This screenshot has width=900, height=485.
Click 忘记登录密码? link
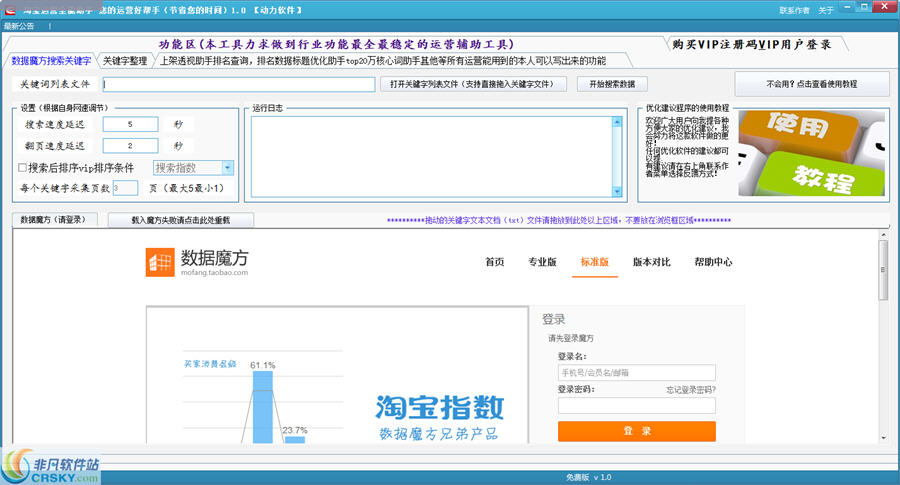pos(690,390)
